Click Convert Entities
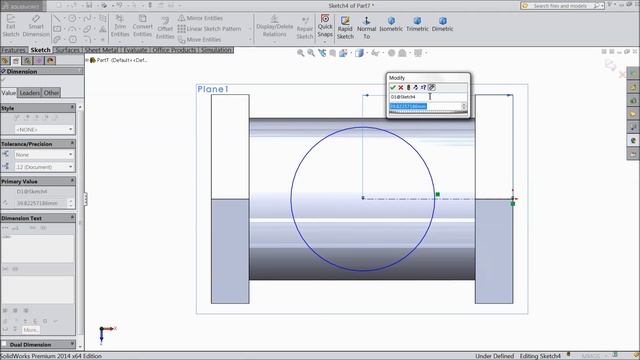640x360 pixels. 142,26
